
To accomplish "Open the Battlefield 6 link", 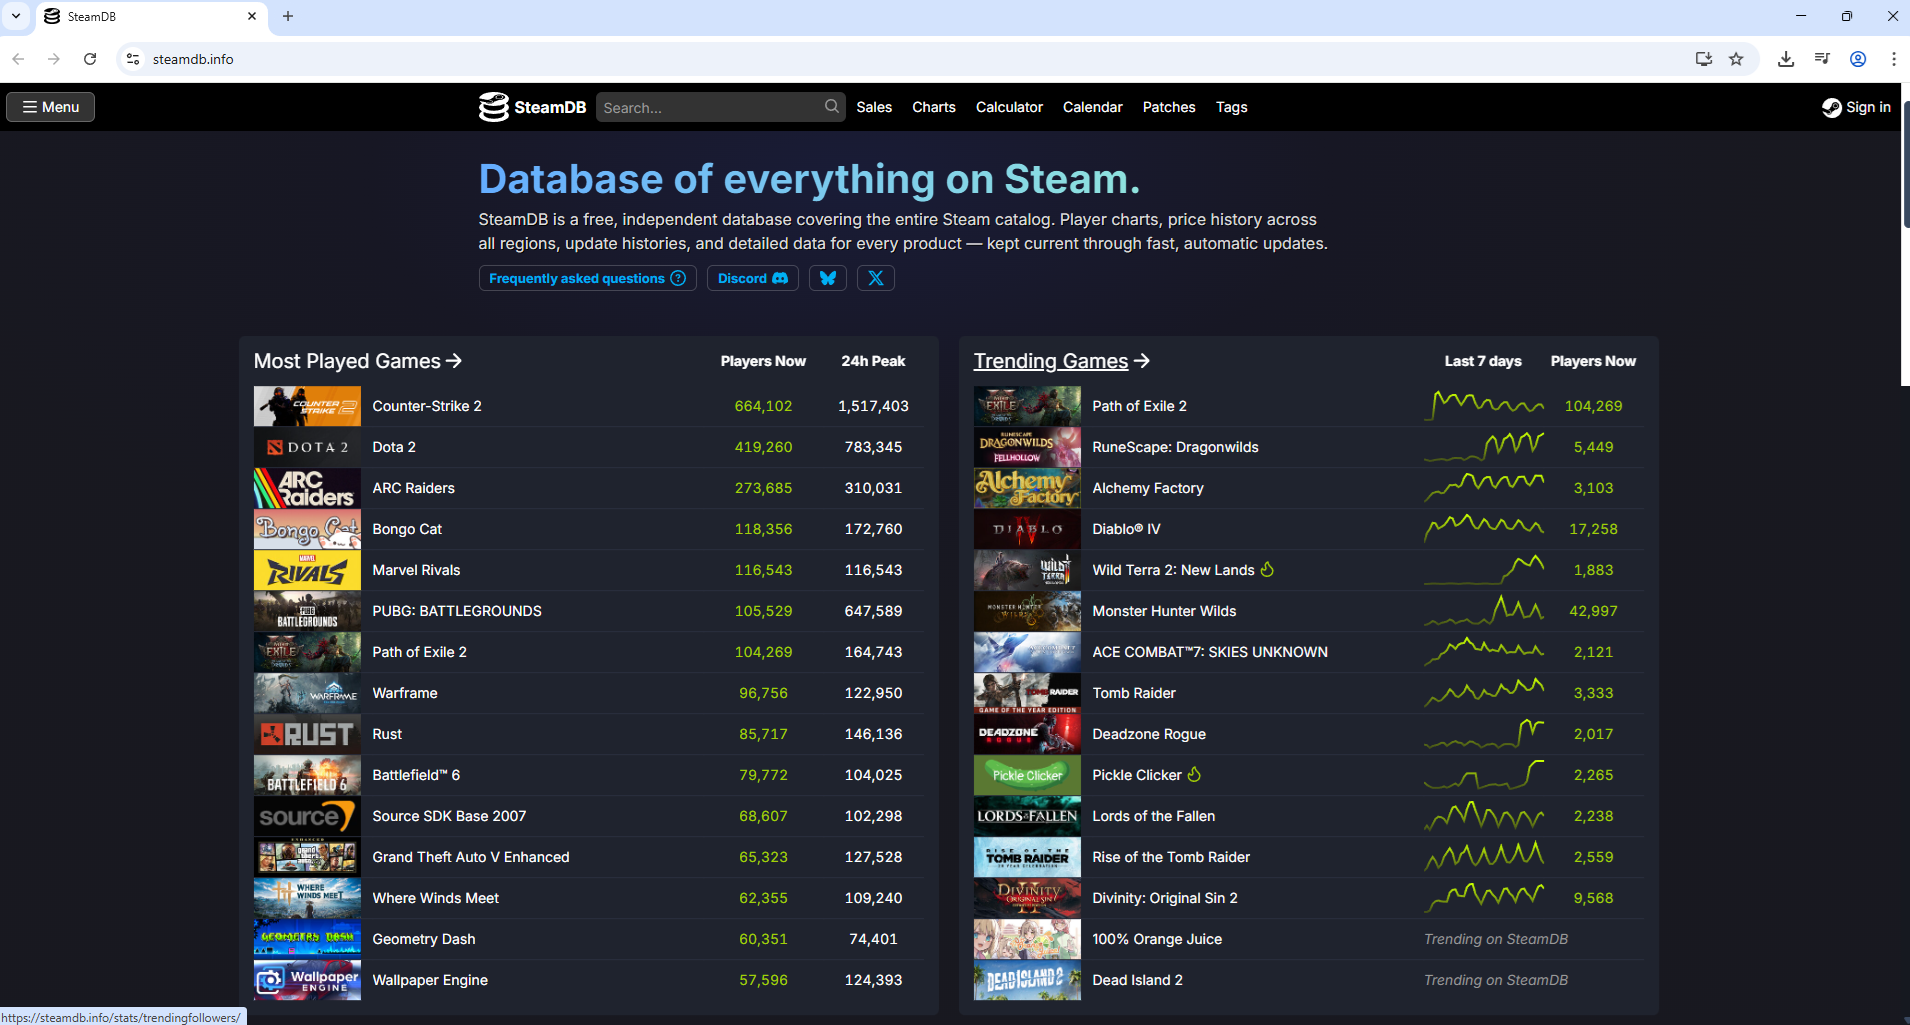I will click(416, 775).
